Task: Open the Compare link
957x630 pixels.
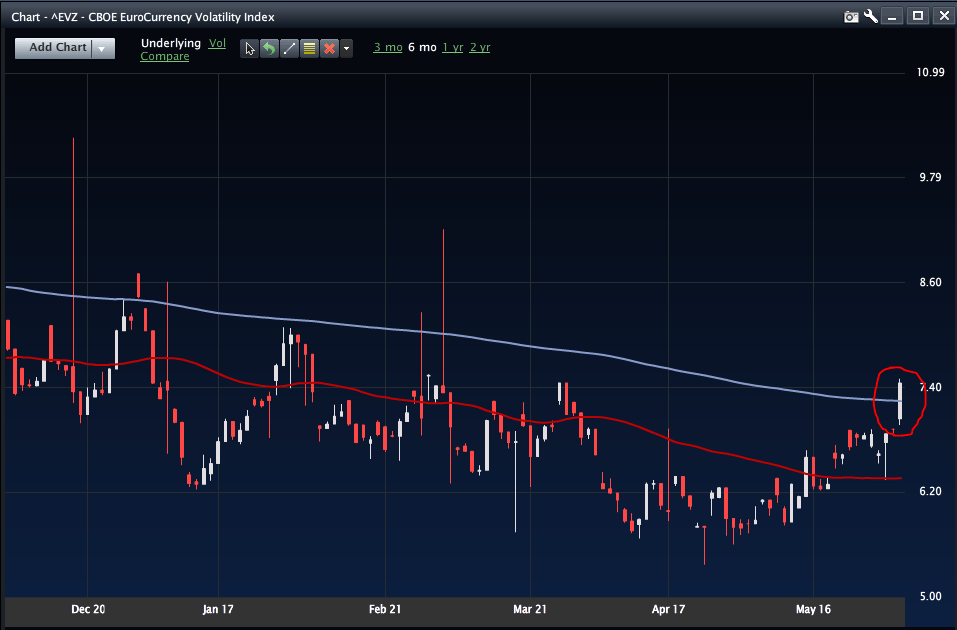Action: coord(164,57)
